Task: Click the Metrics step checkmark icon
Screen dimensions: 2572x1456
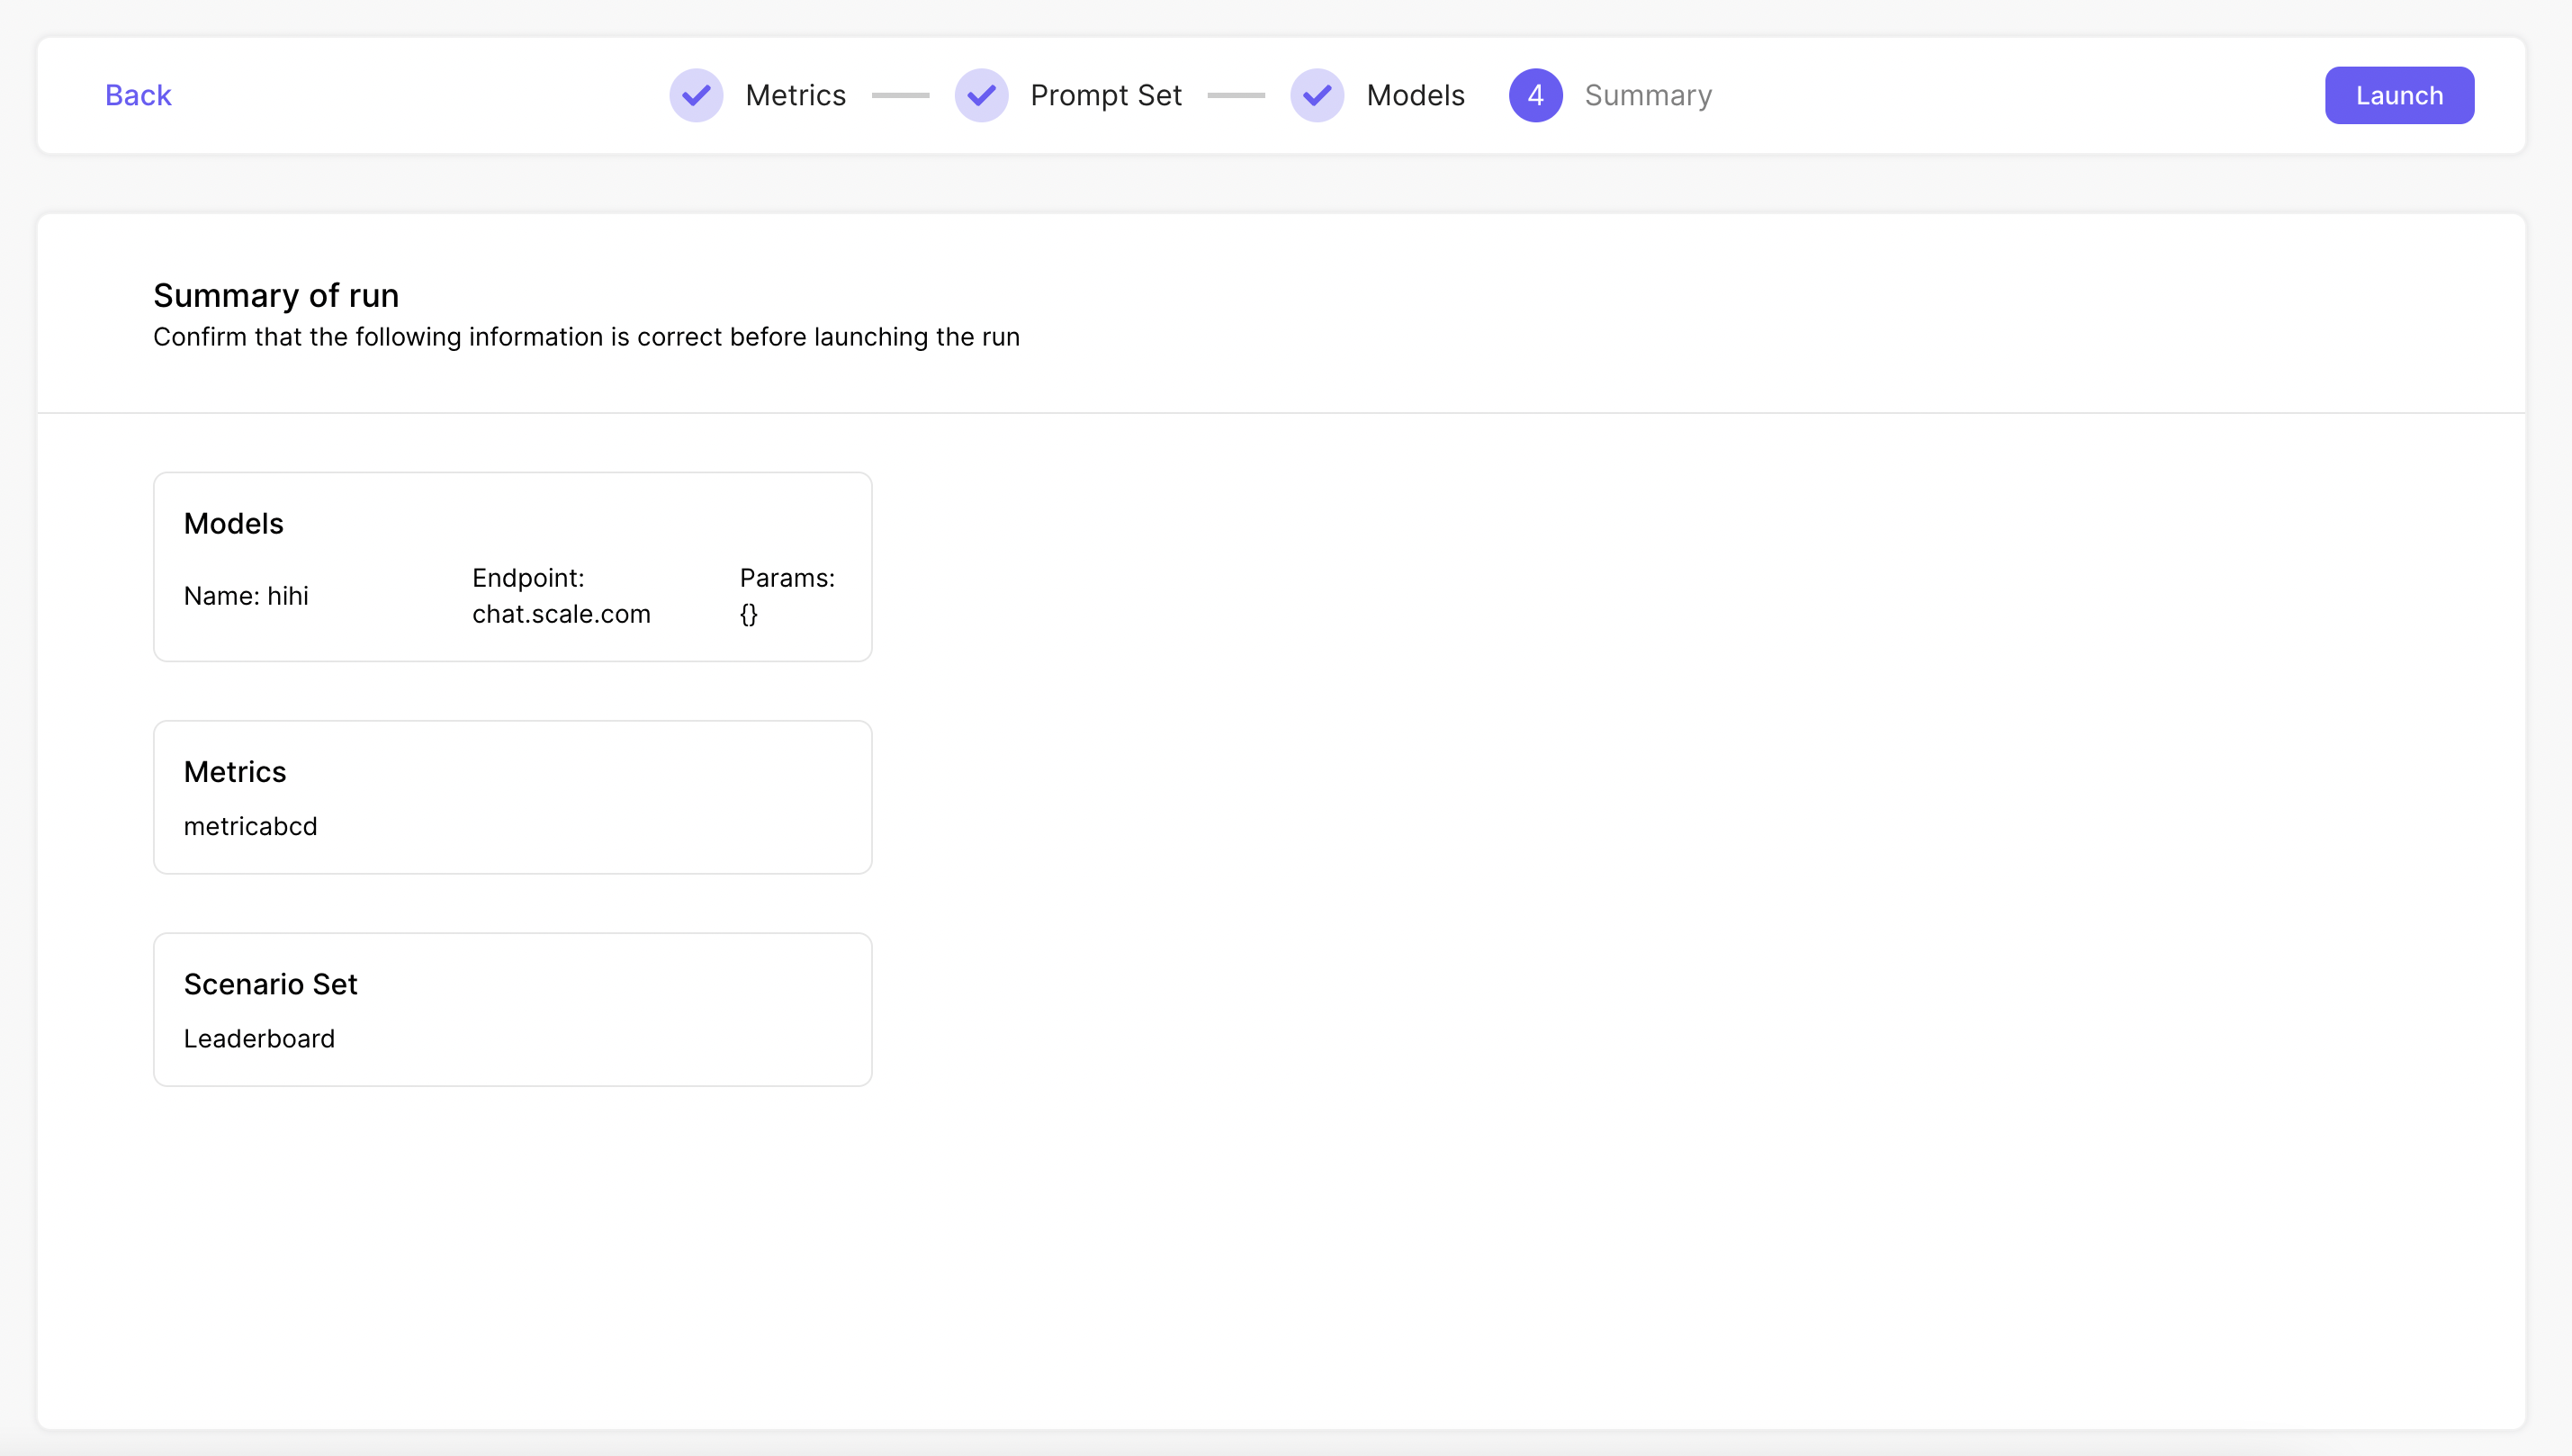Action: [696, 95]
